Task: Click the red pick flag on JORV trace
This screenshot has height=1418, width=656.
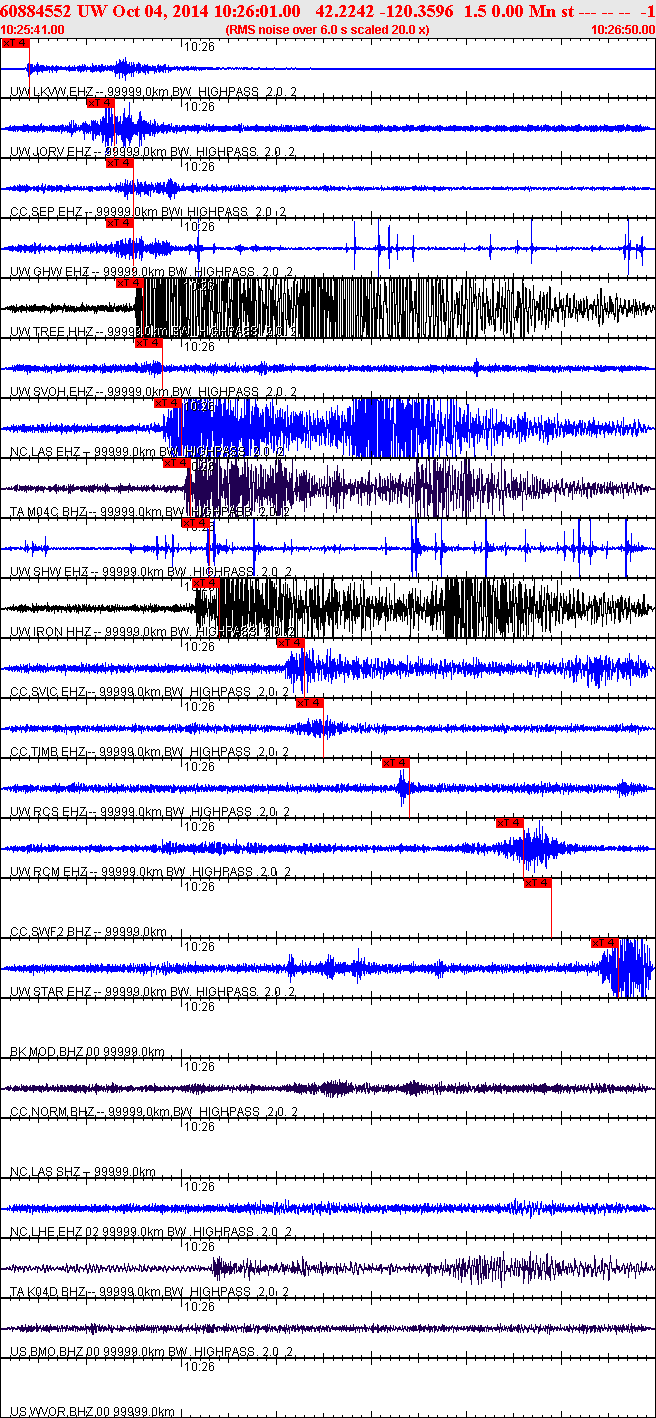Action: [101, 103]
